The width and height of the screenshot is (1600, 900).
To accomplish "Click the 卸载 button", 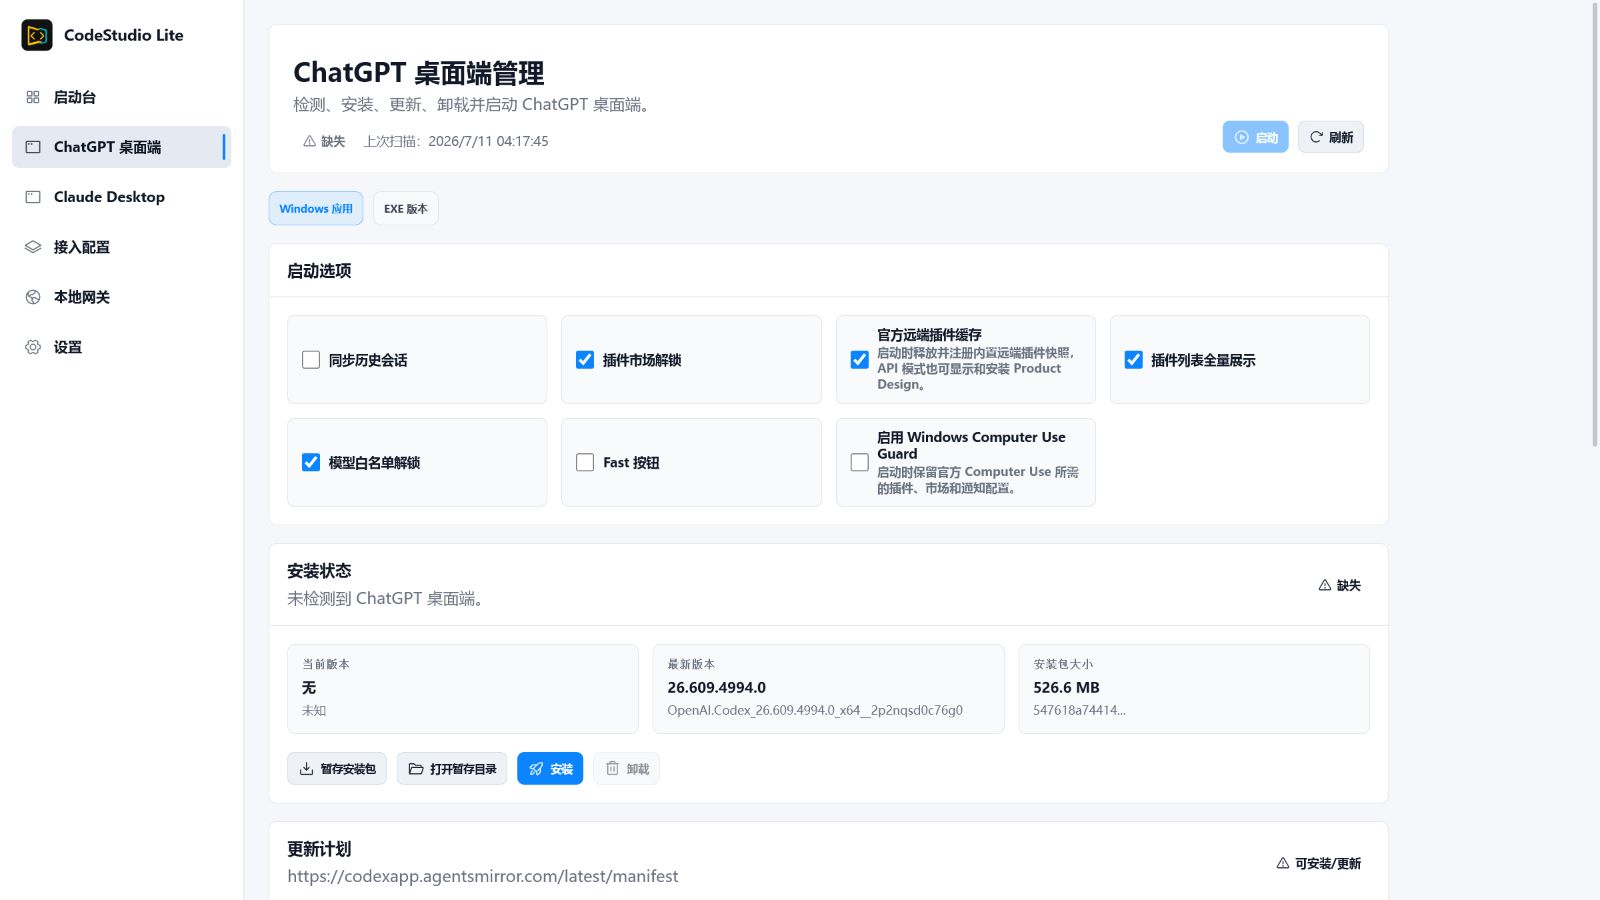I will 627,769.
